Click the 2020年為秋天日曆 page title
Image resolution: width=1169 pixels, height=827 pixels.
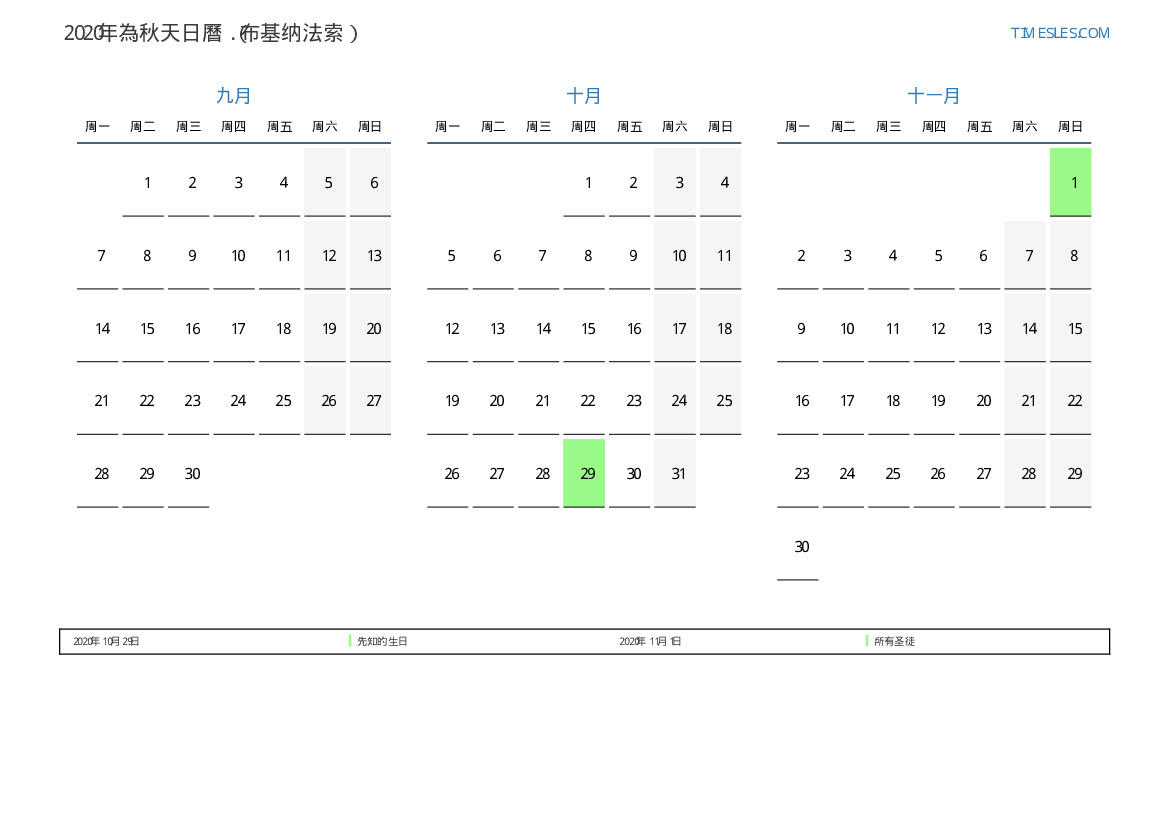(211, 33)
